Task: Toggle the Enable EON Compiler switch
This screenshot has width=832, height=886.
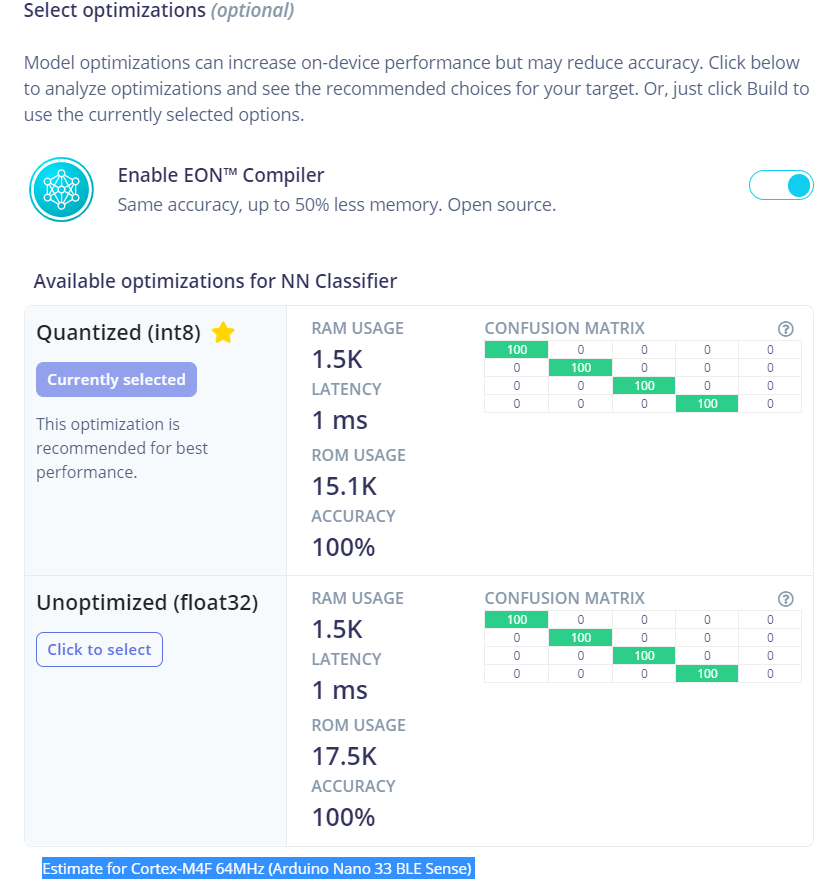Action: coord(781,185)
